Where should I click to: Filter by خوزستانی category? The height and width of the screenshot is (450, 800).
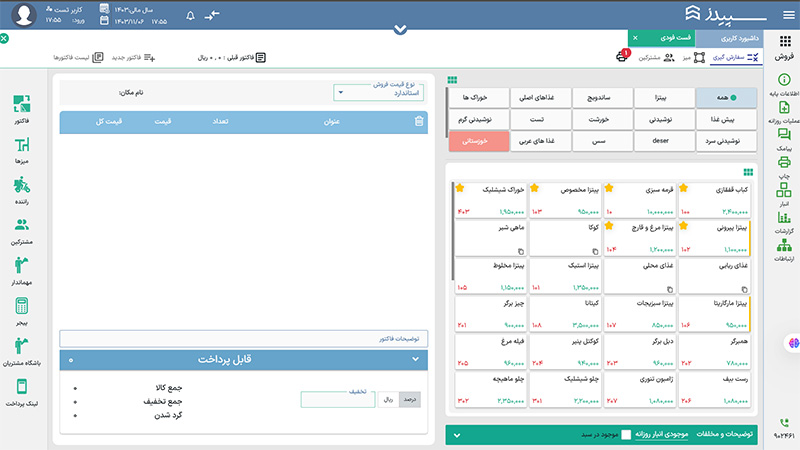[479, 141]
